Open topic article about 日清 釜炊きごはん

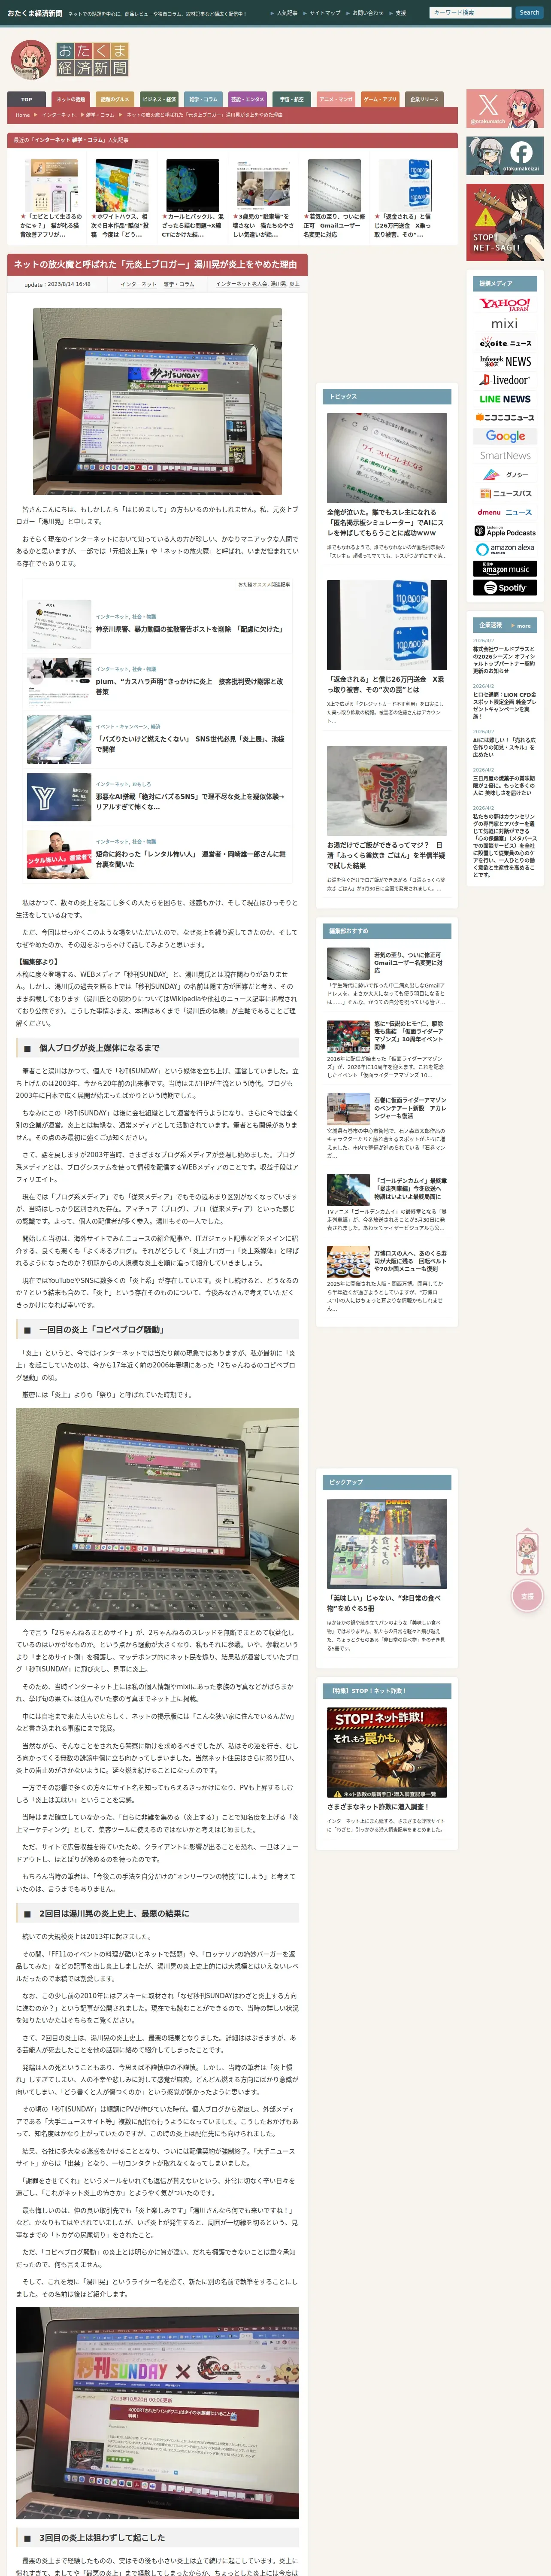387,819
